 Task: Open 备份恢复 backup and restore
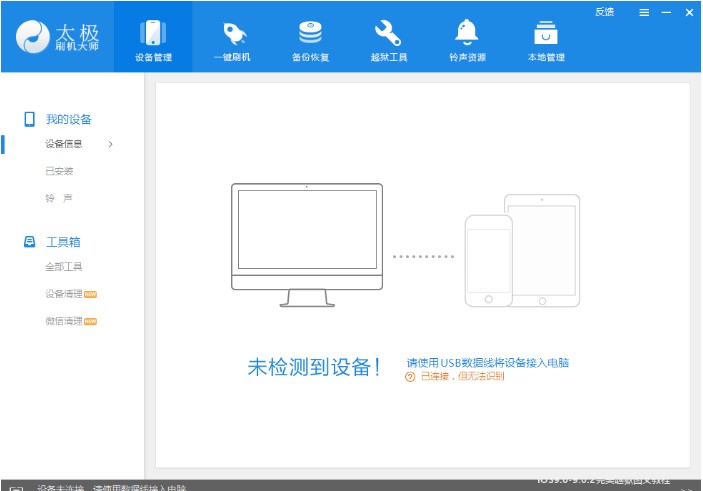[x=310, y=34]
